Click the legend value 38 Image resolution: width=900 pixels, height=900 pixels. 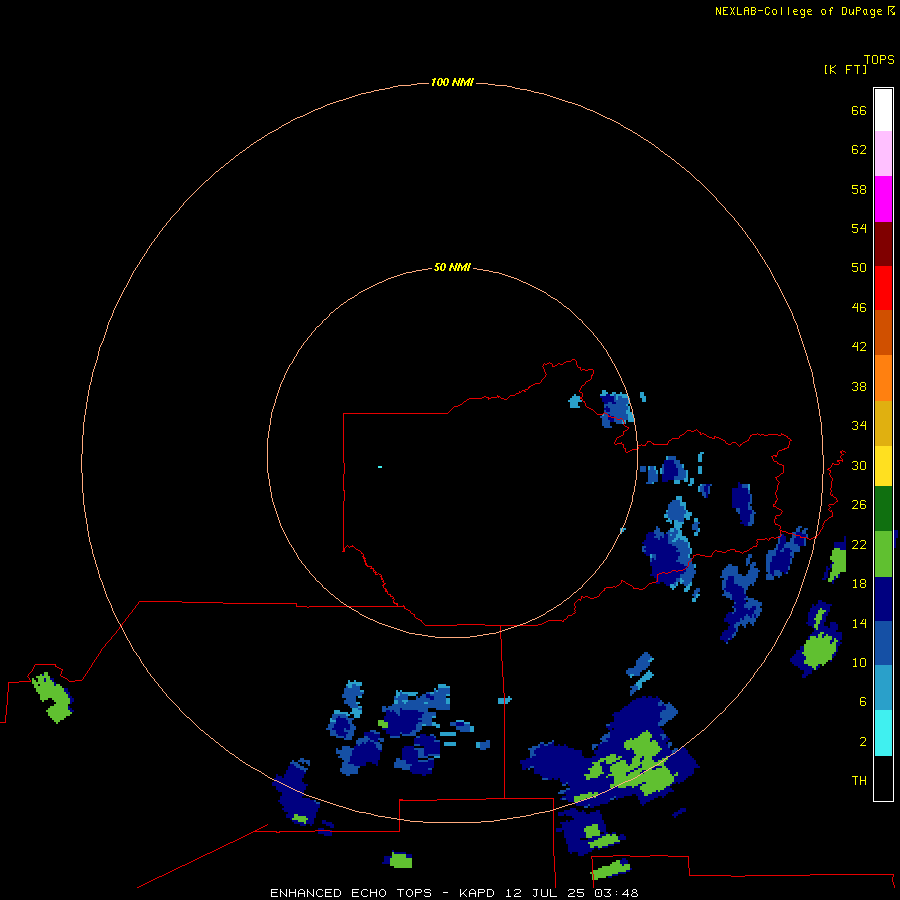point(859,386)
